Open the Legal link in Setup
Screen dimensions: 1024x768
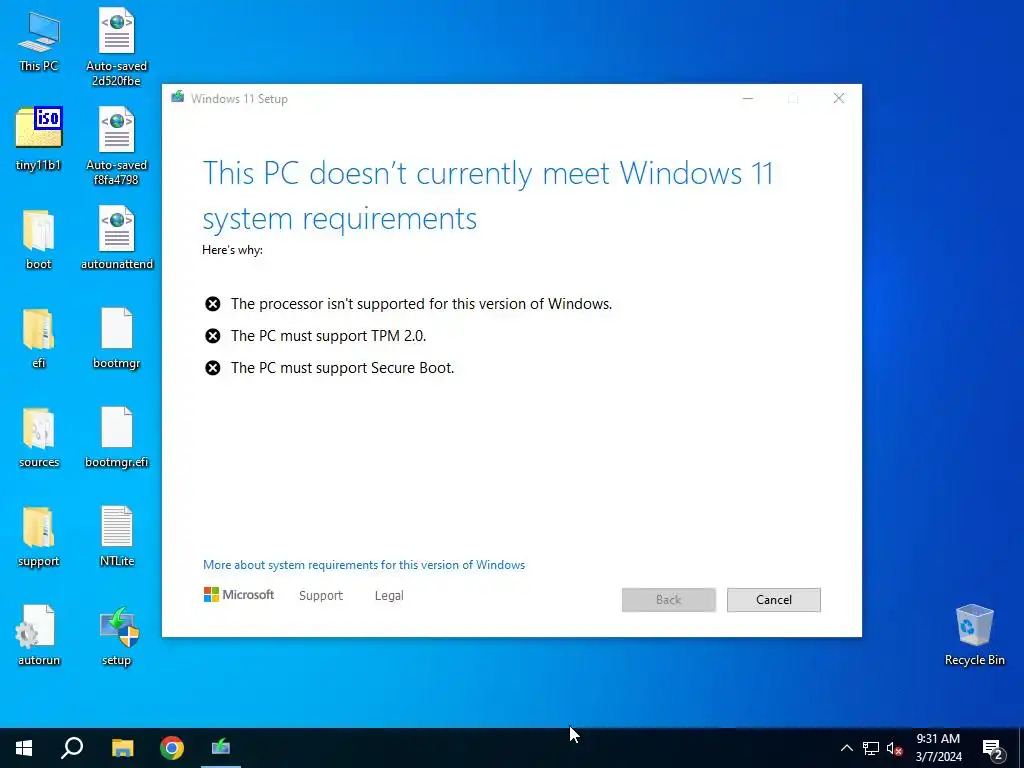pos(389,596)
